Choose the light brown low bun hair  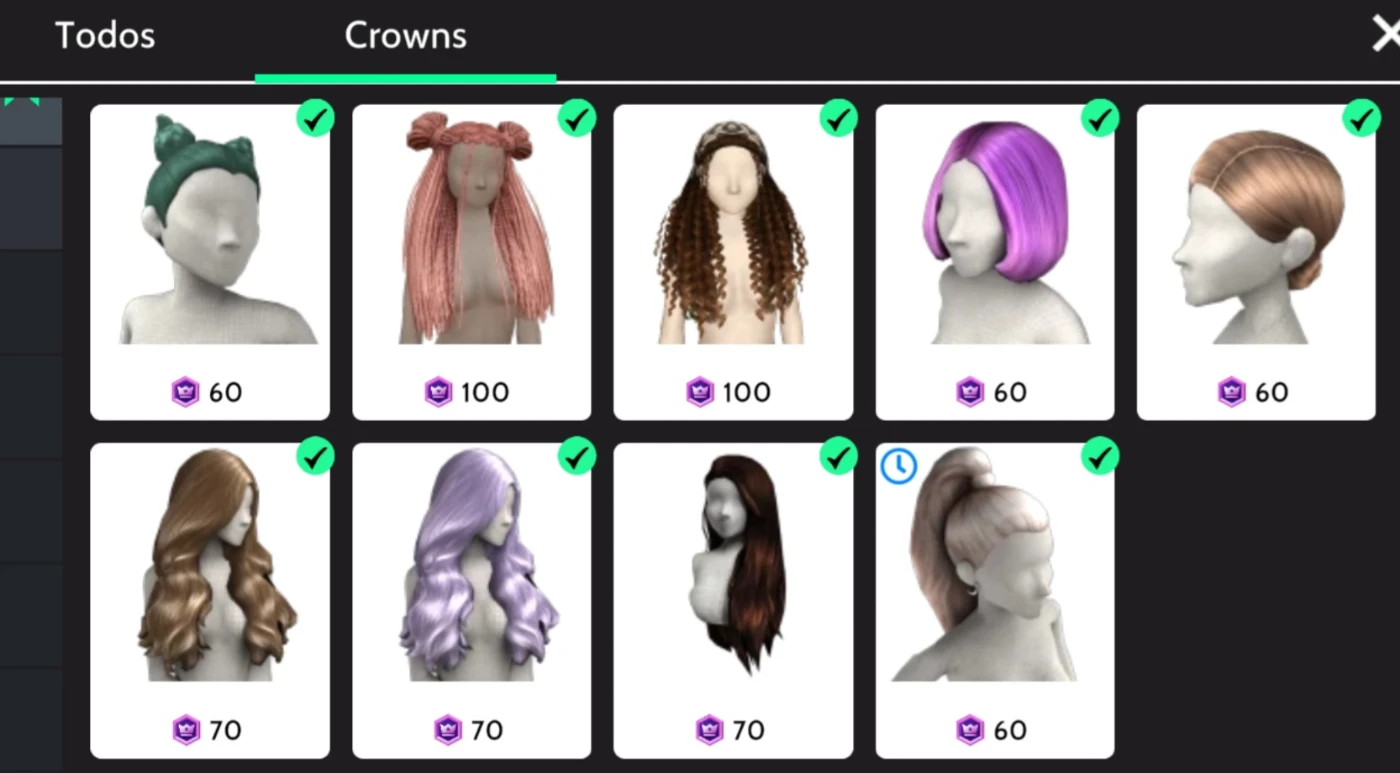tap(1256, 262)
